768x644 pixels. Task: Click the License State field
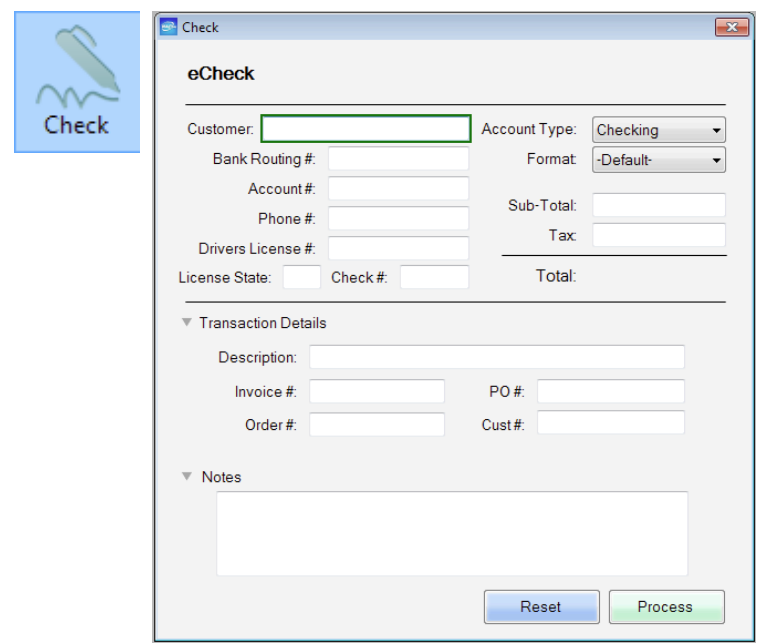coord(301,277)
